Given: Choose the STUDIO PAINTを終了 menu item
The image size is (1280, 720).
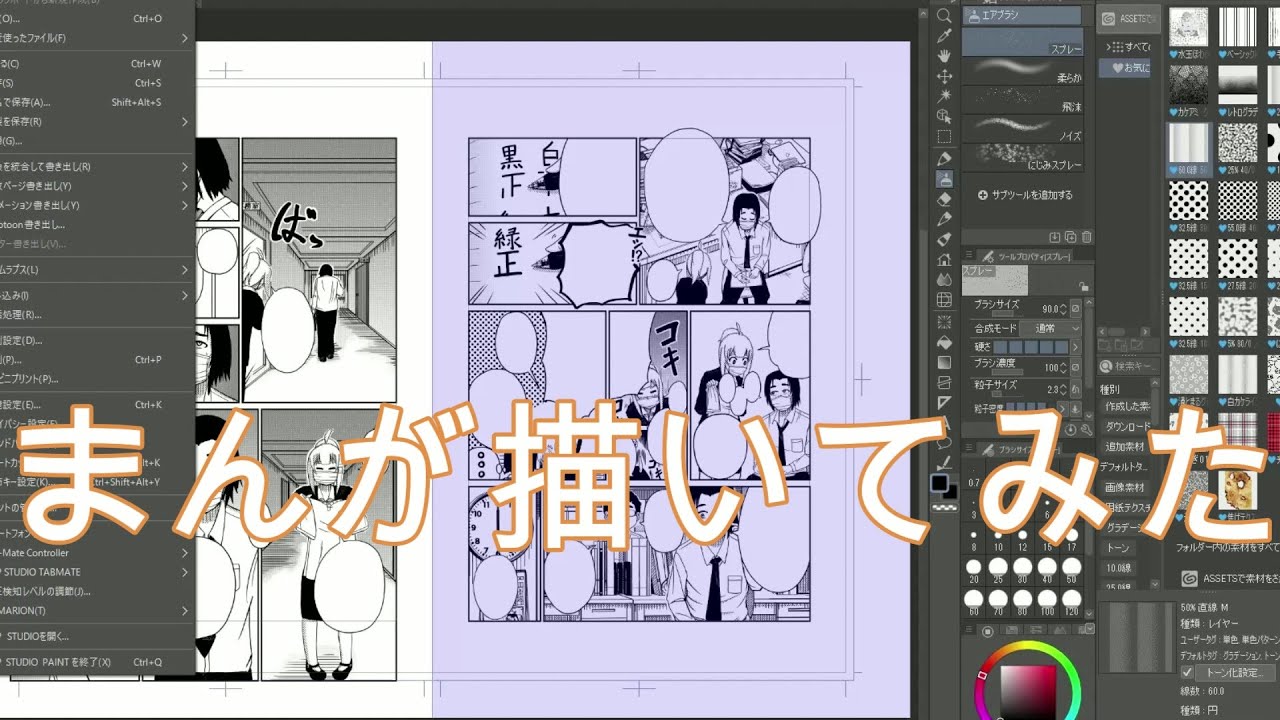Looking at the screenshot, I should (60, 662).
